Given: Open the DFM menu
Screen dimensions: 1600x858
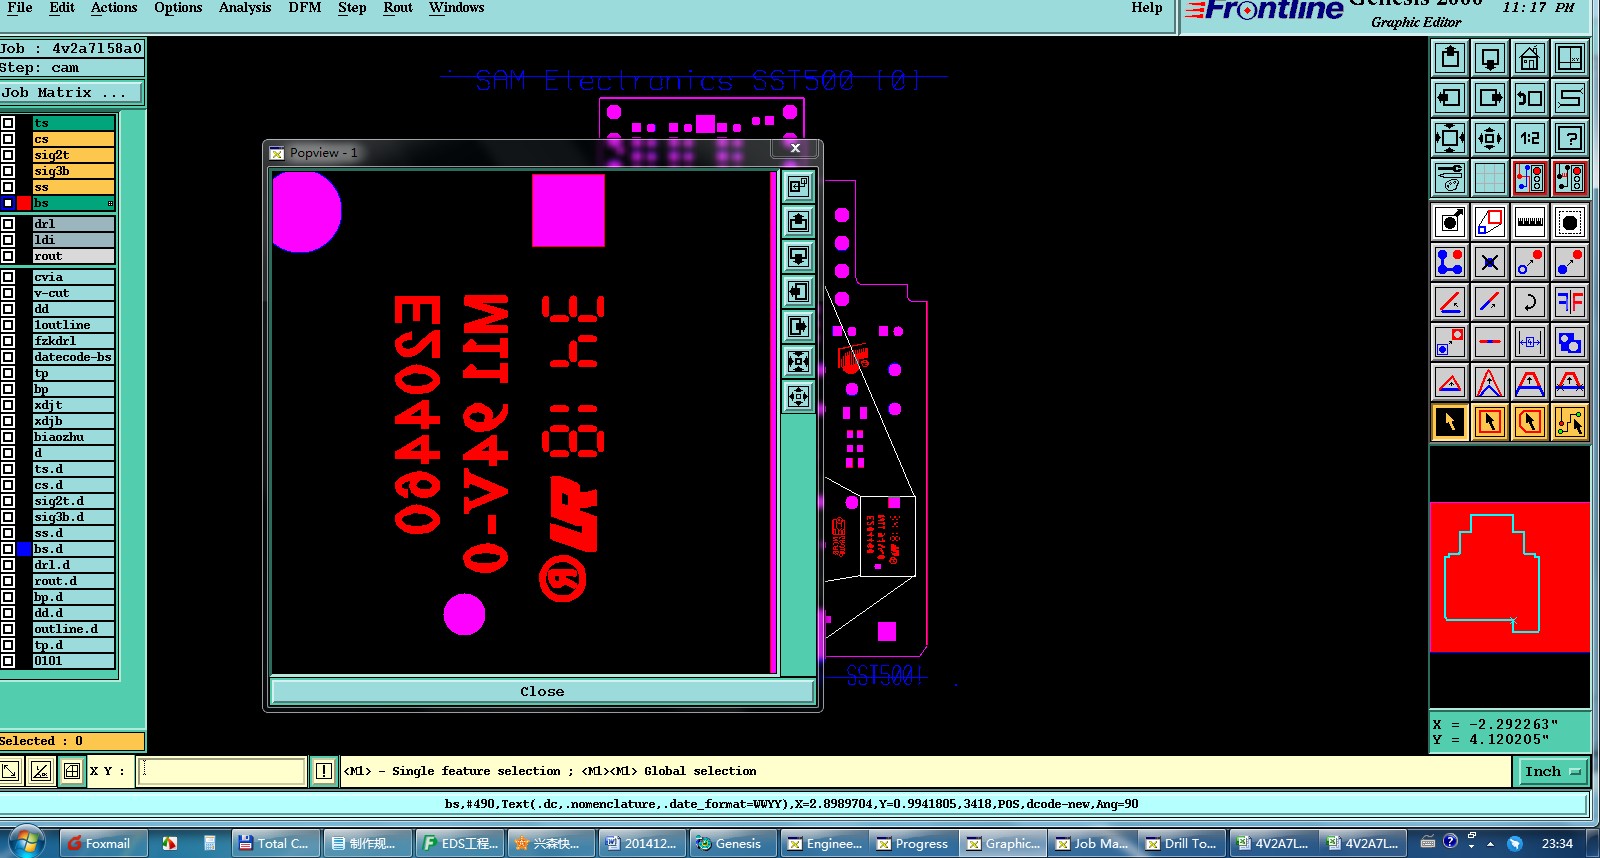Looking at the screenshot, I should coord(305,8).
